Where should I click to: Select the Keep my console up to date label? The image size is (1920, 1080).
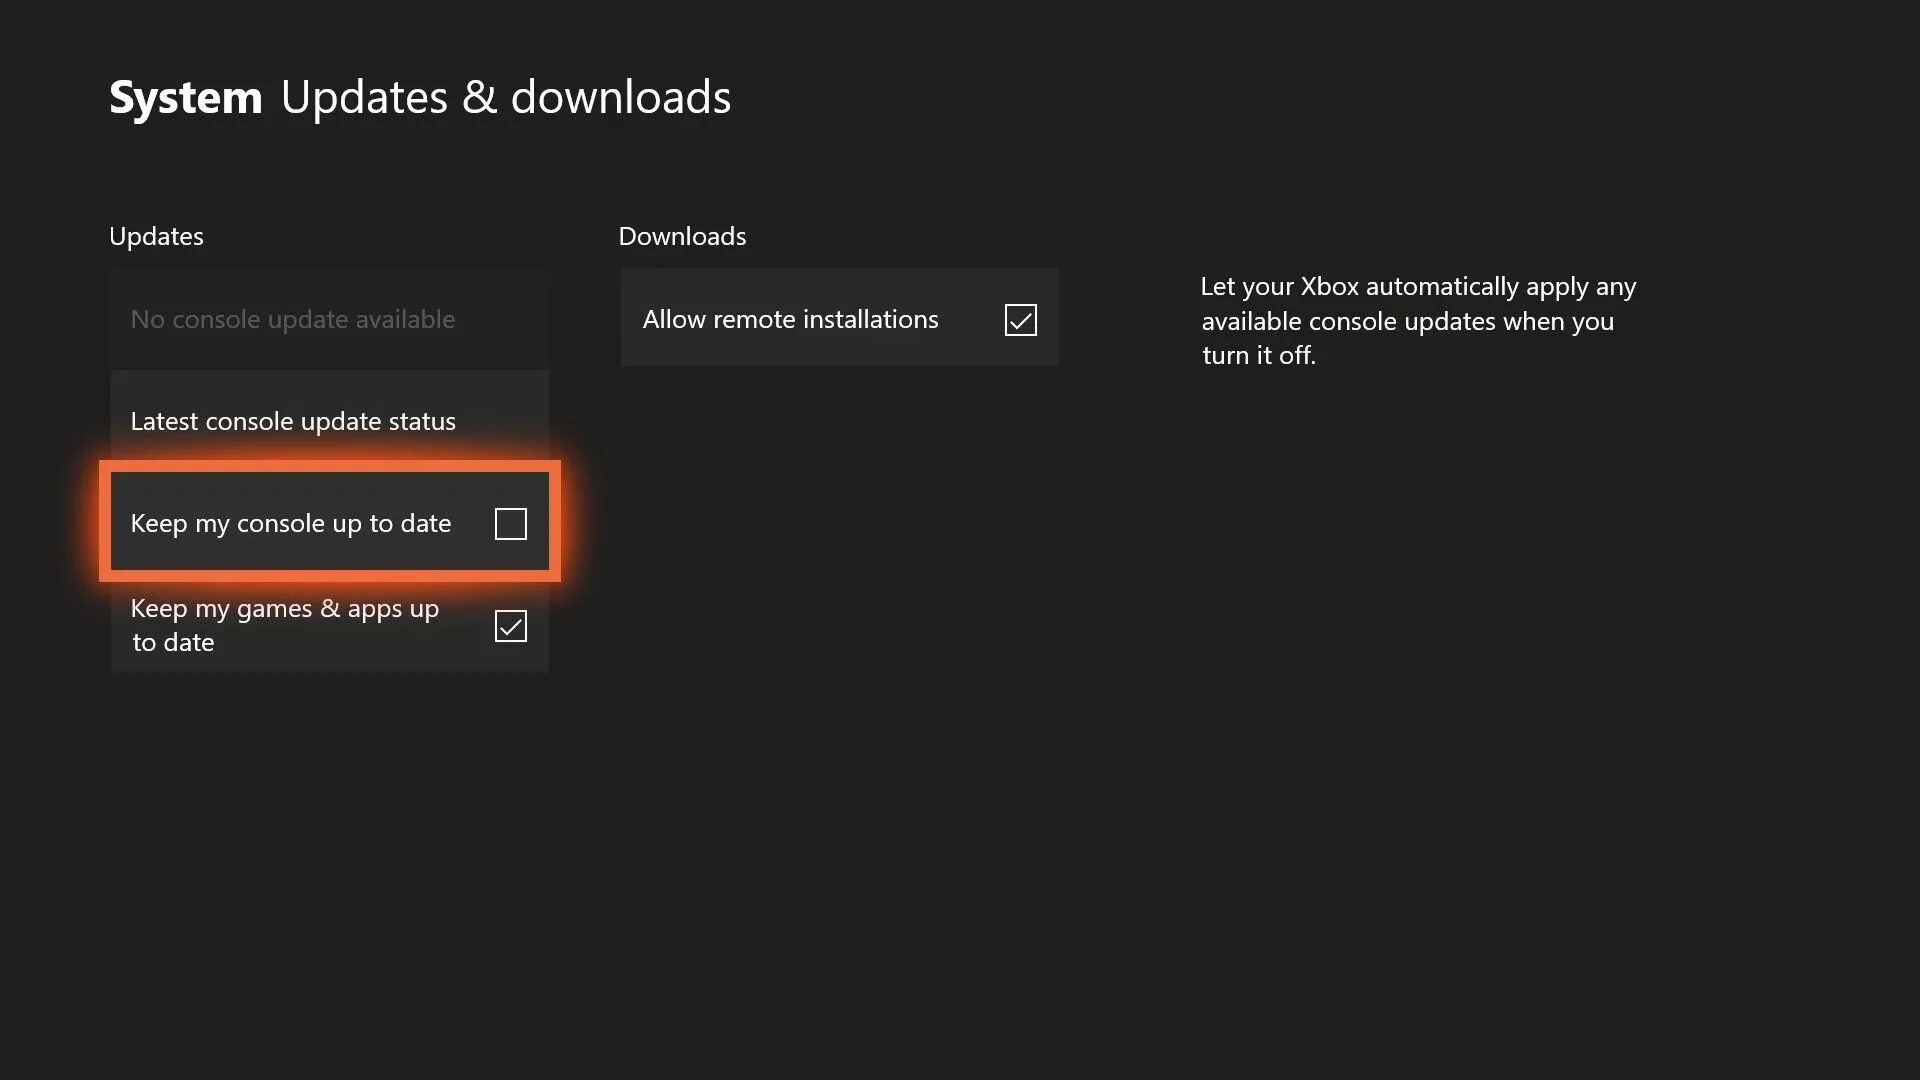[x=290, y=524]
